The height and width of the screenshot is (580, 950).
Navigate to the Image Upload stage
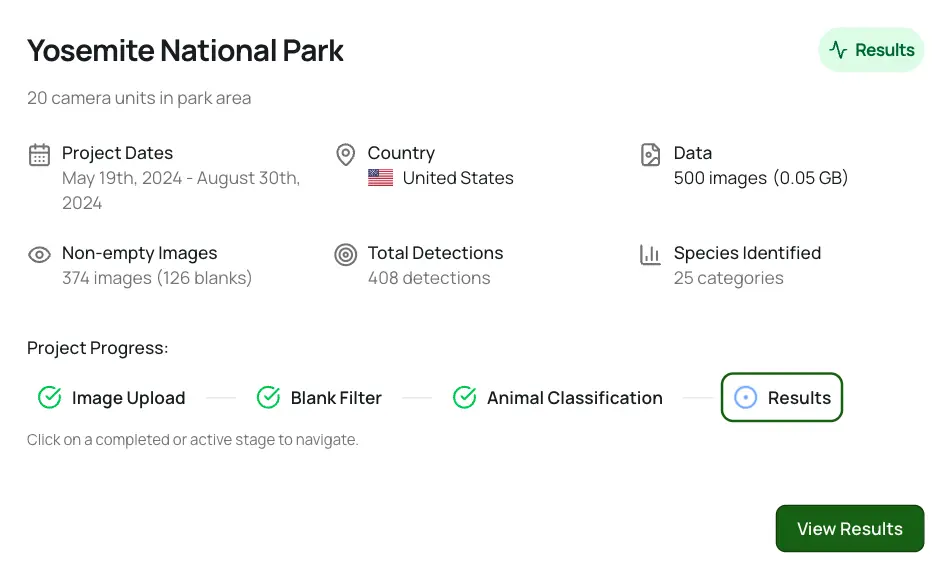click(x=128, y=397)
